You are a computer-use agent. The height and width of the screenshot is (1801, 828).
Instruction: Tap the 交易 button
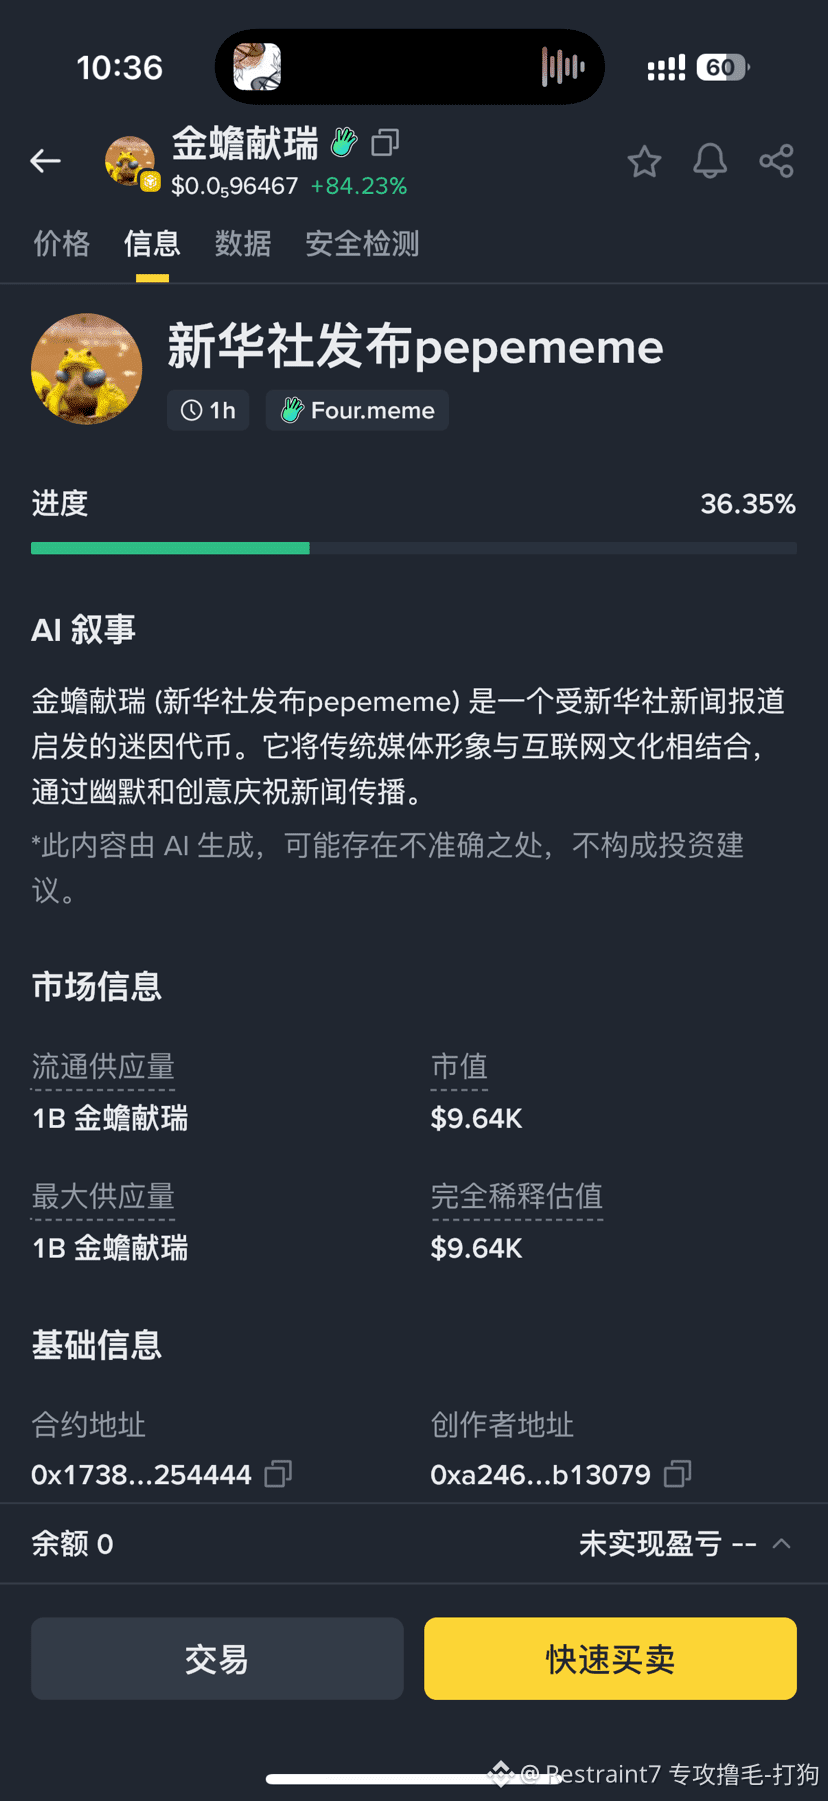click(217, 1659)
